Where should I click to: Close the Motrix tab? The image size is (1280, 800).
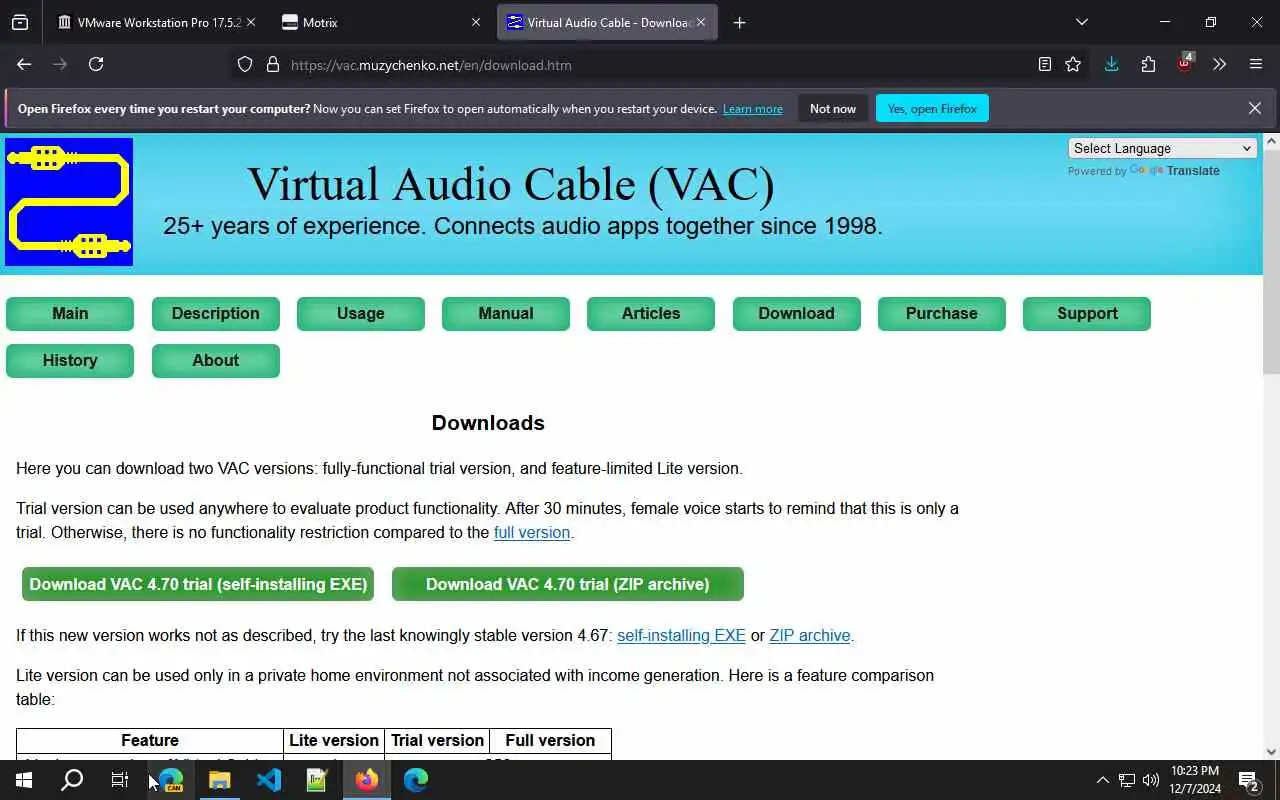coord(476,22)
